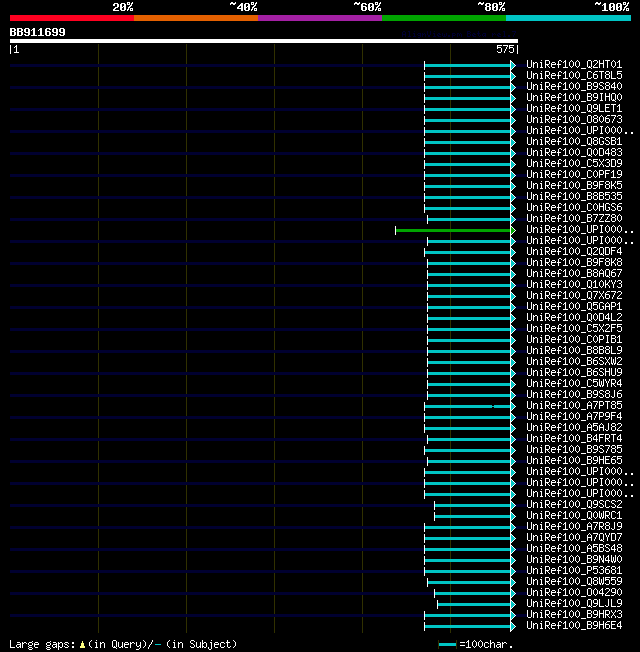Screen dimensions: 640x652
Task: Select UniRef100_B9N4W0 label
Action: (x=574, y=559)
